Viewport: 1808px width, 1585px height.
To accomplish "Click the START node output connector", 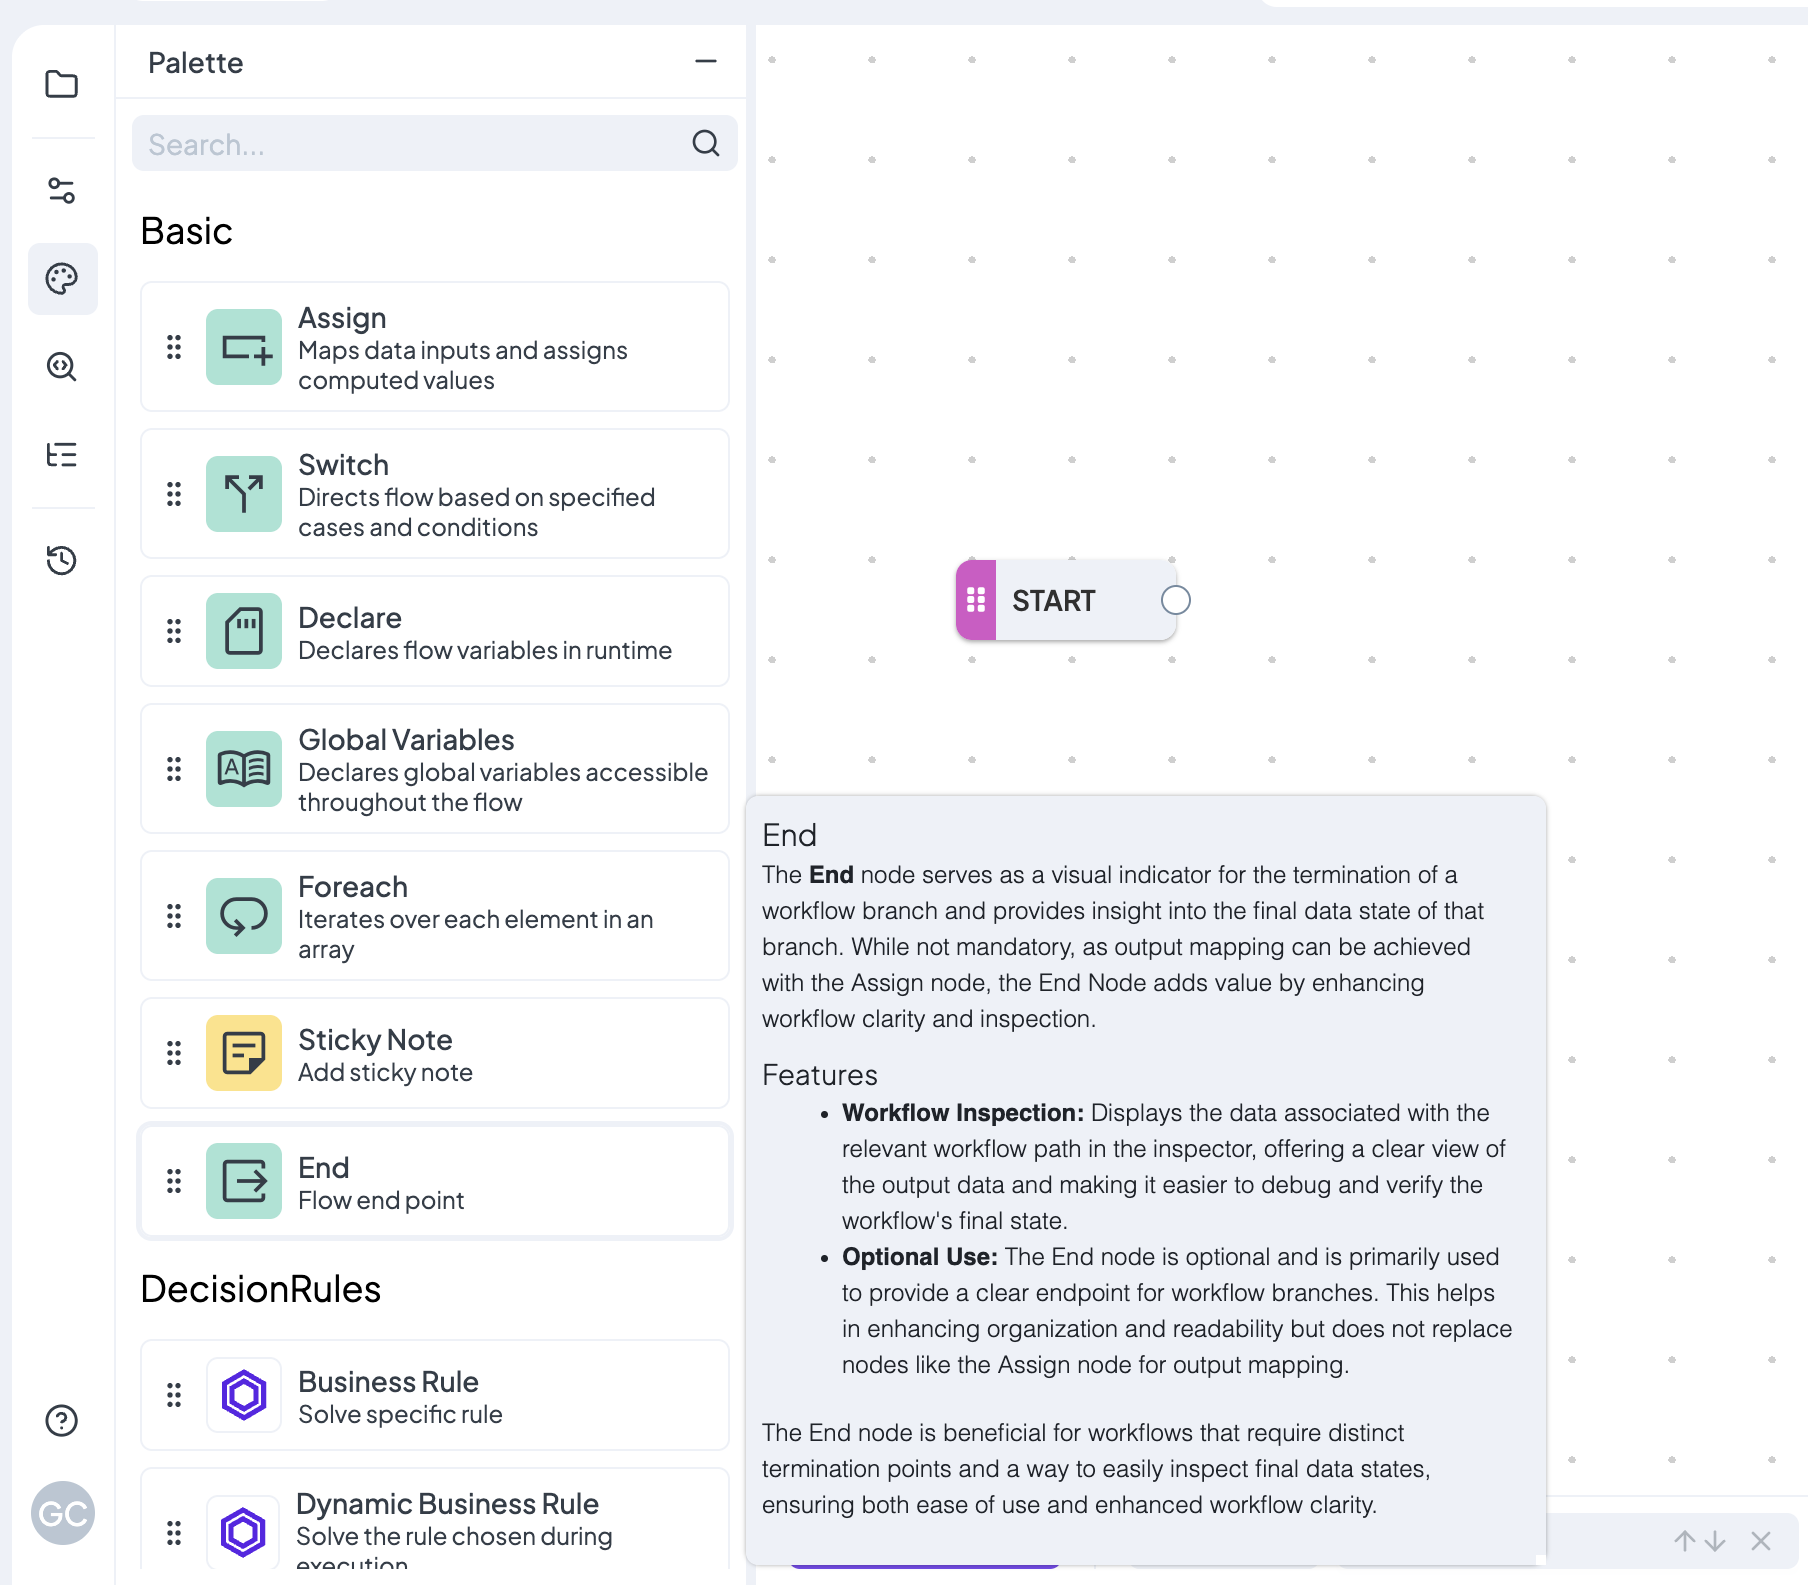I will 1176,600.
